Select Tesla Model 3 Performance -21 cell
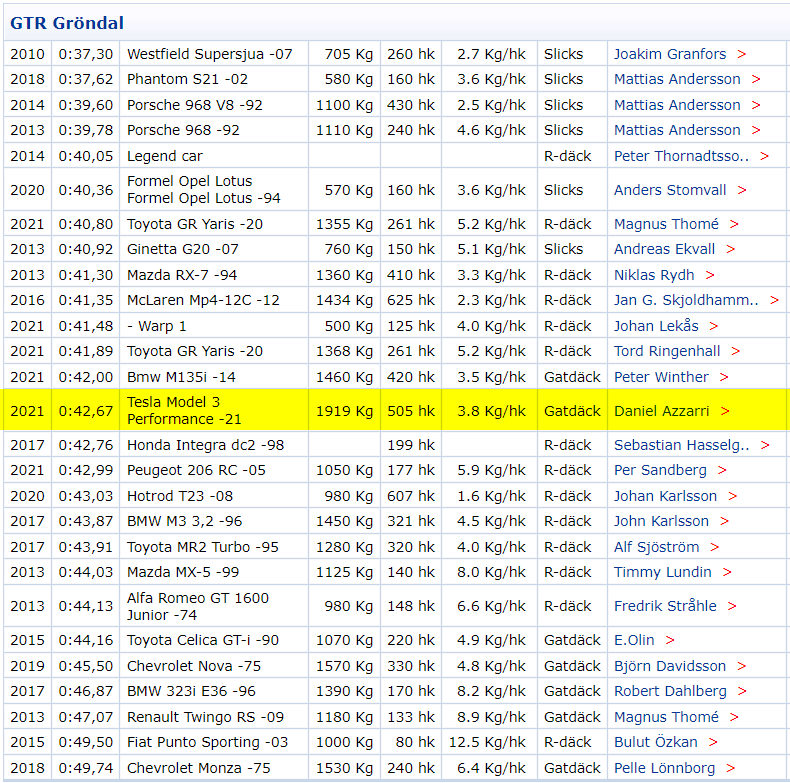Viewport: 790px width, 783px height. point(214,411)
